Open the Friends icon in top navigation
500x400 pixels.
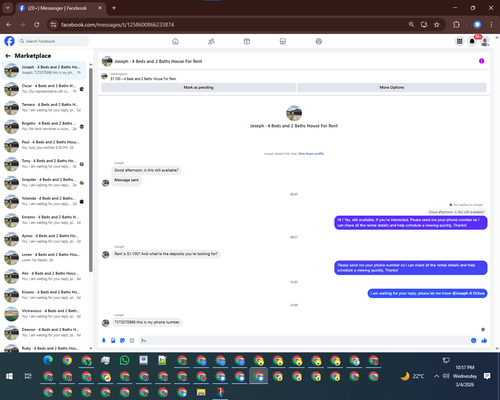[211, 41]
